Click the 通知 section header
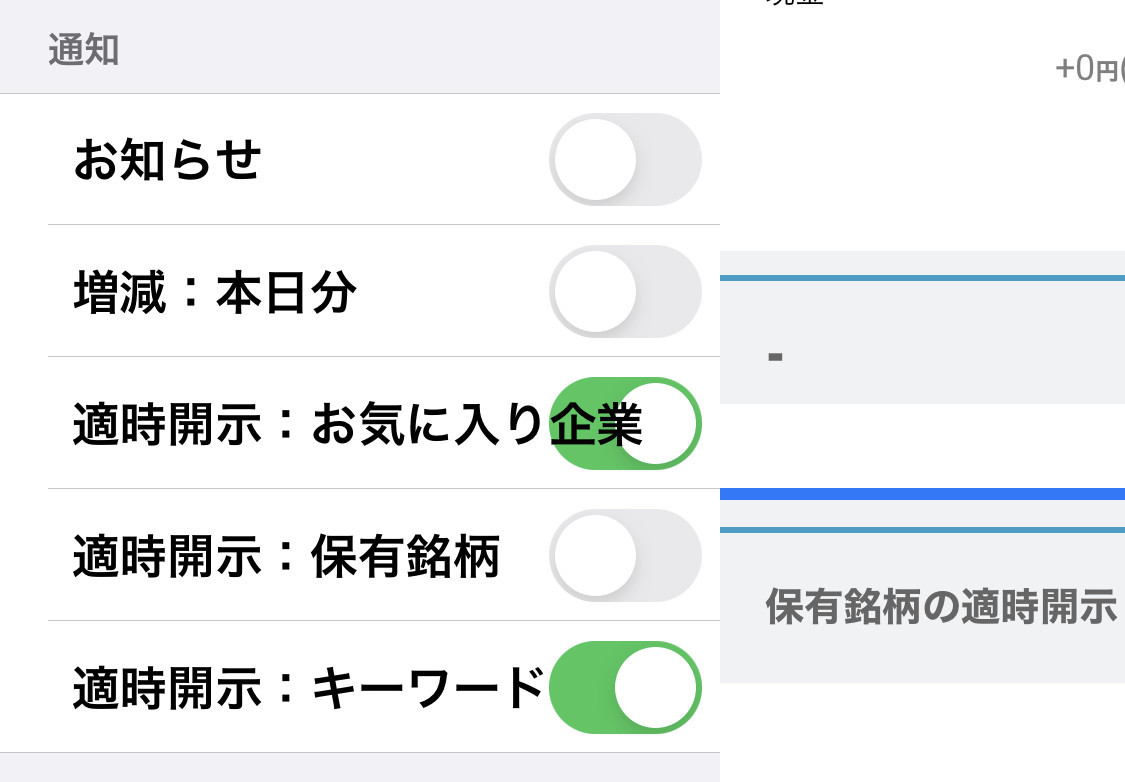The height and width of the screenshot is (782, 1125). [83, 50]
